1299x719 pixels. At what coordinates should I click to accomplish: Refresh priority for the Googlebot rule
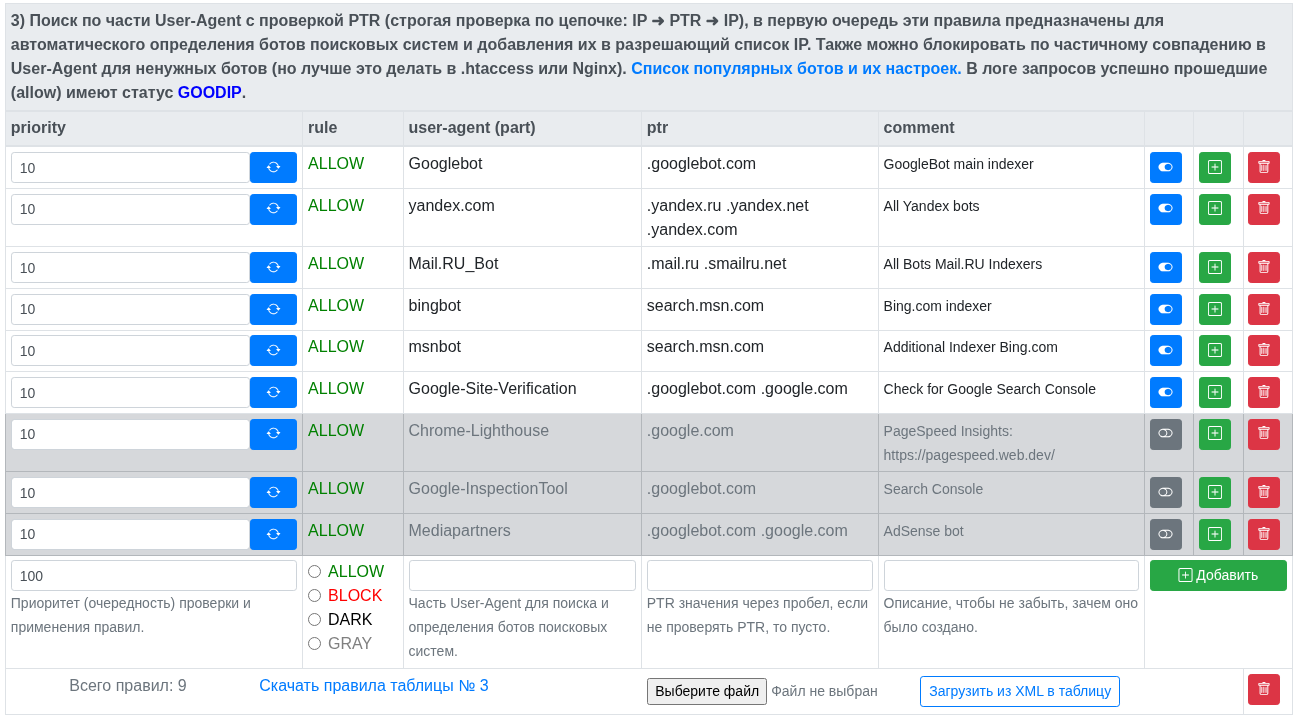pos(273,167)
